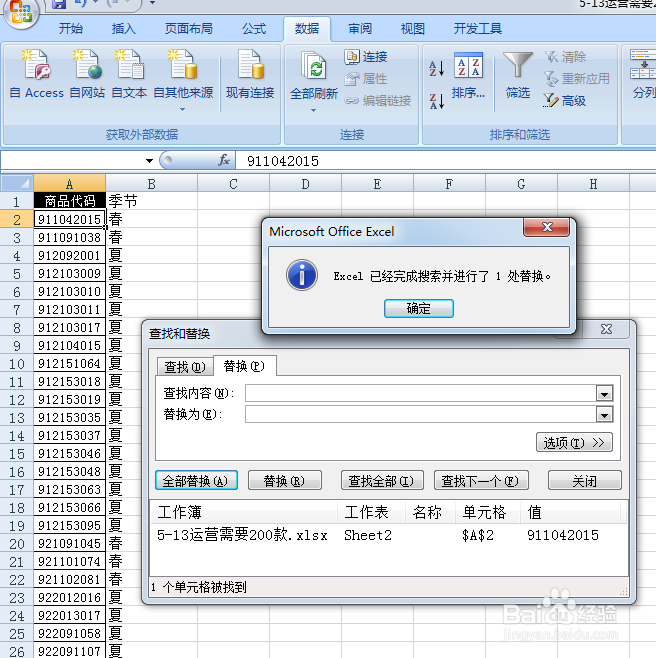Click the fx insert function icon
Image resolution: width=656 pixels, height=658 pixels.
(224, 160)
